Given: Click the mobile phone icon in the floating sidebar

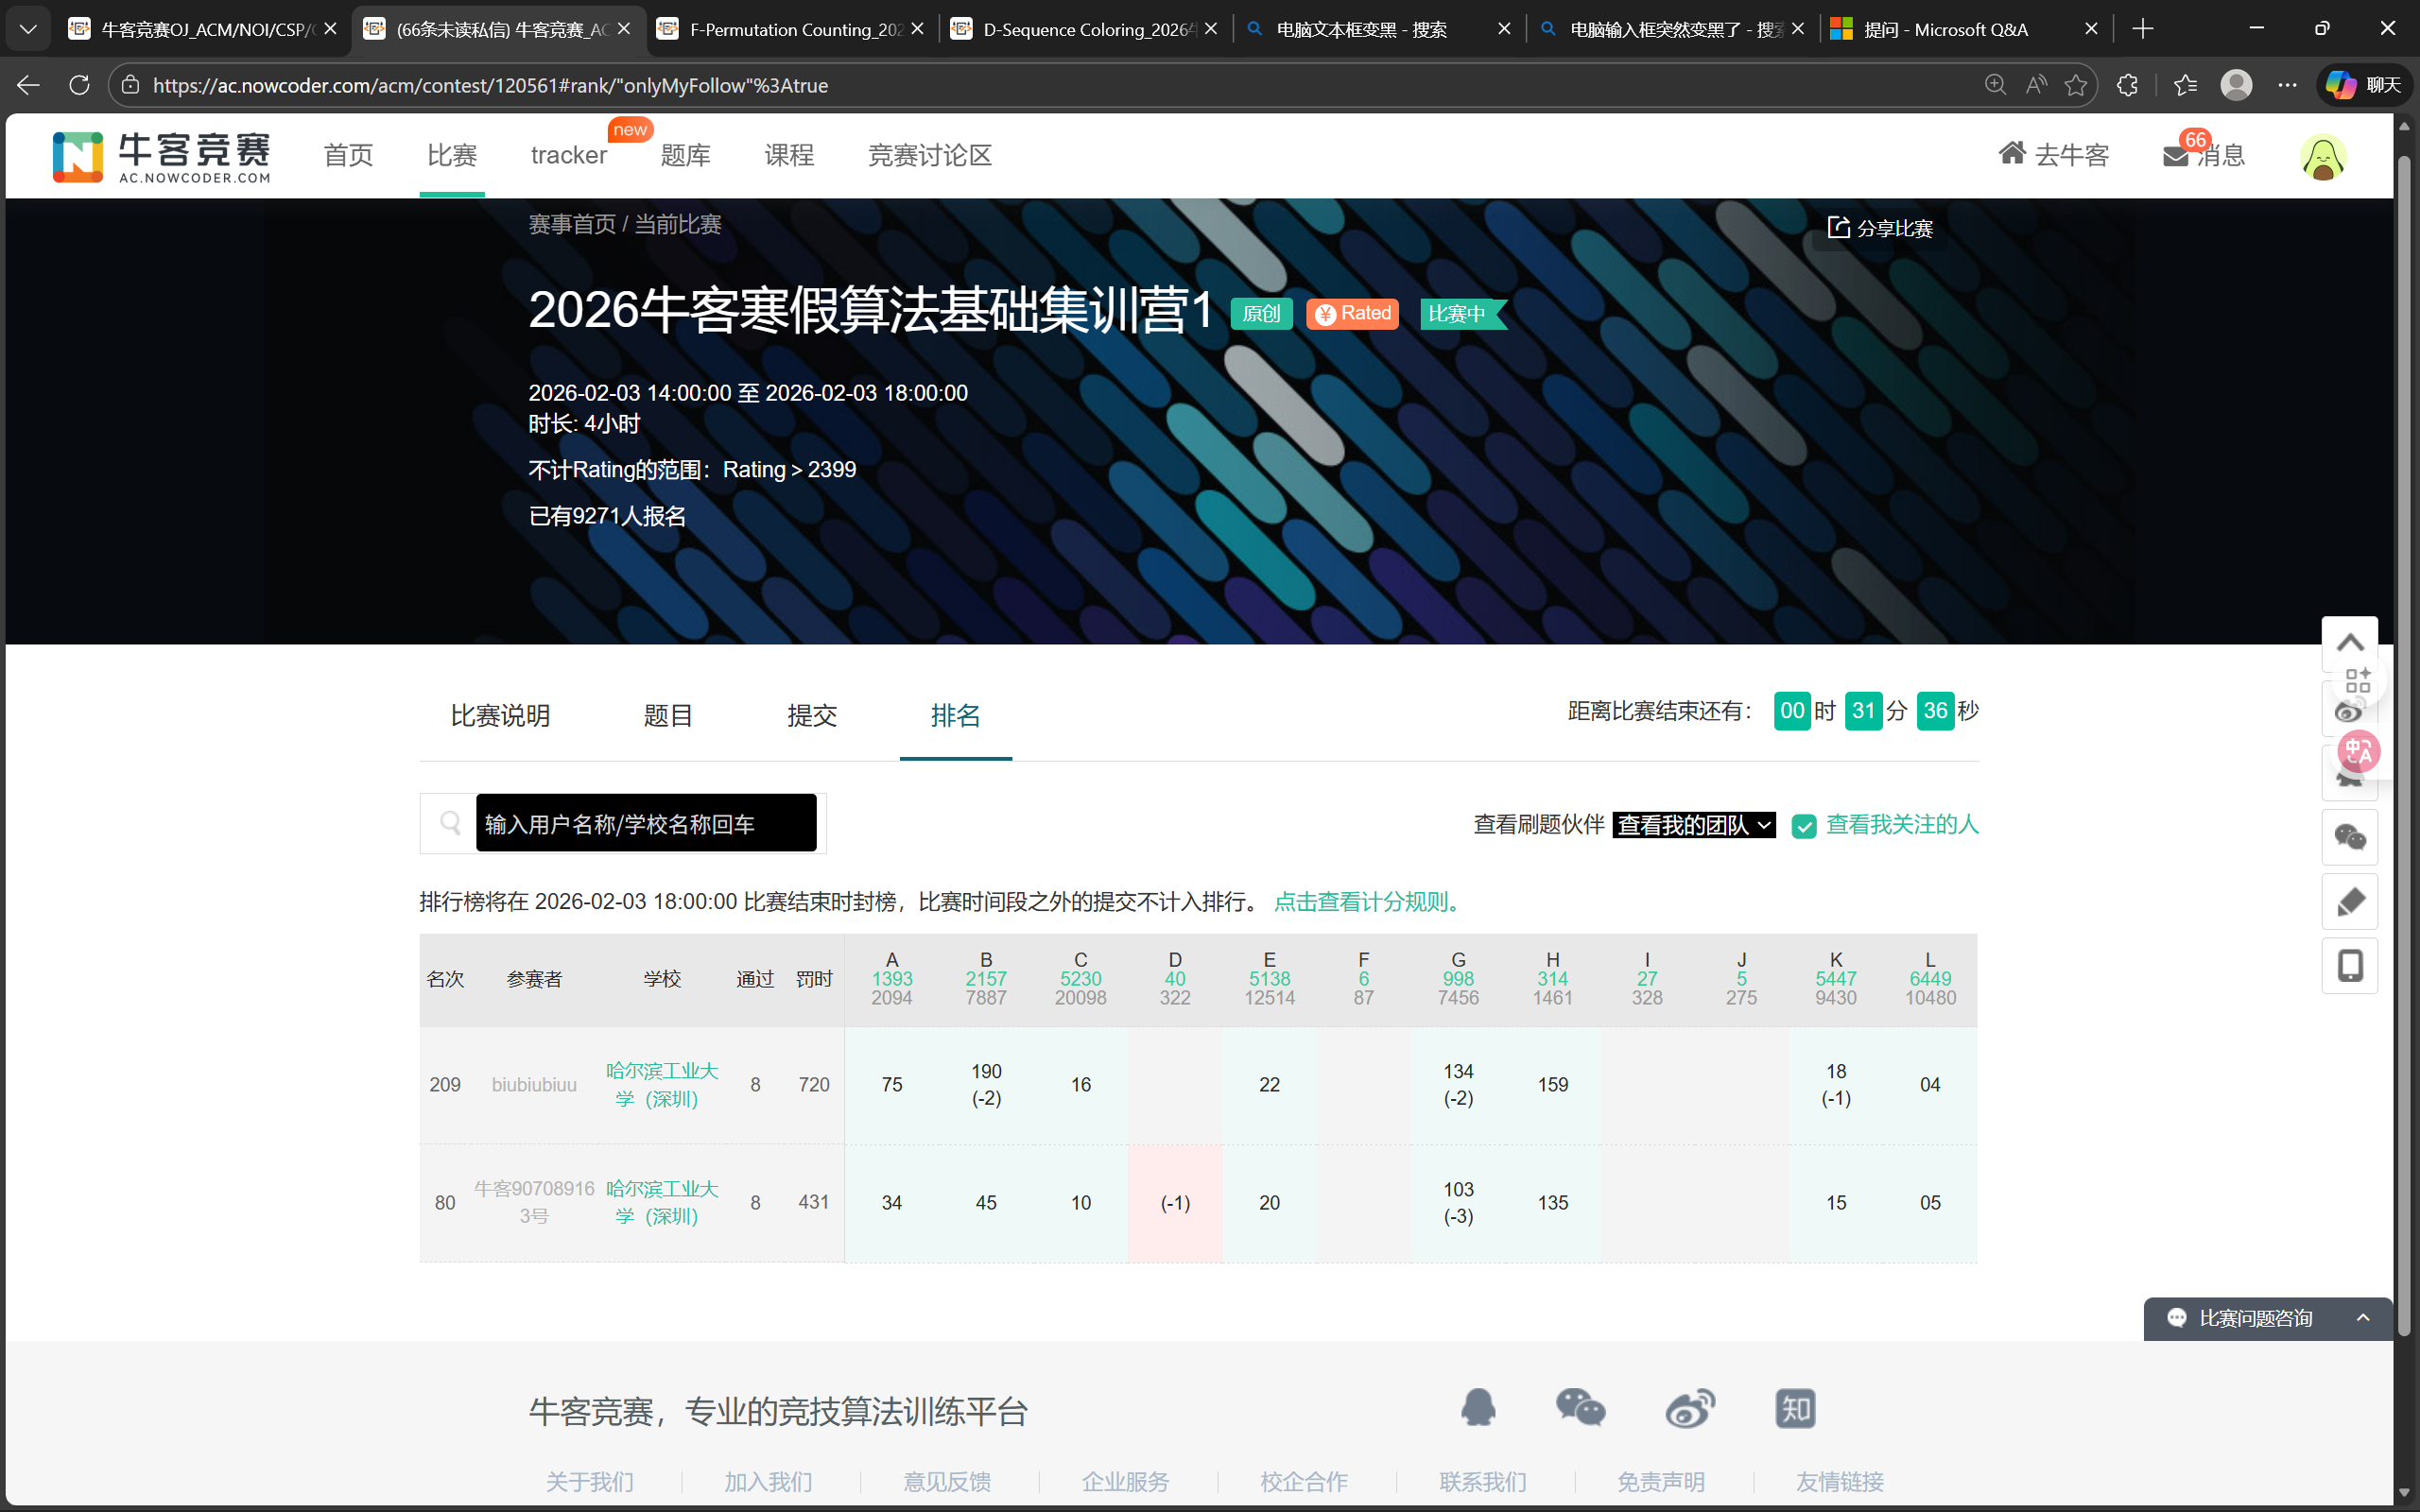Looking at the screenshot, I should pos(2350,965).
